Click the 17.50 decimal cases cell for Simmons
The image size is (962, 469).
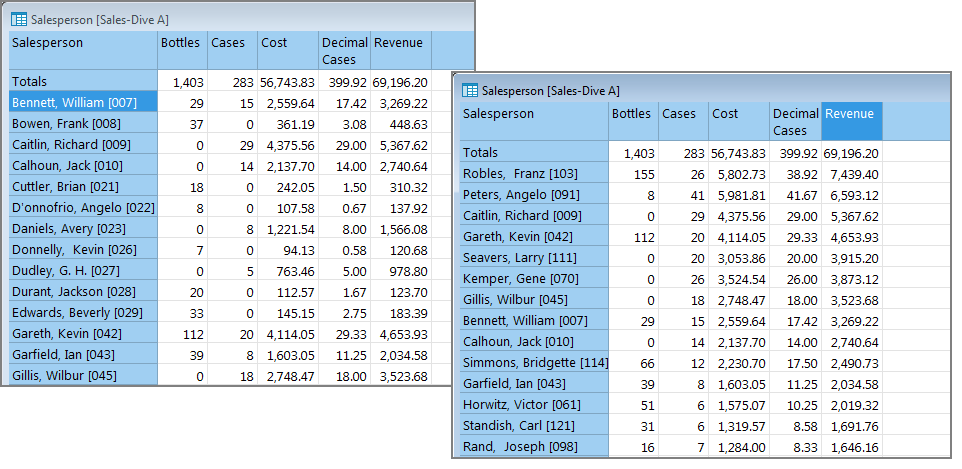795,362
